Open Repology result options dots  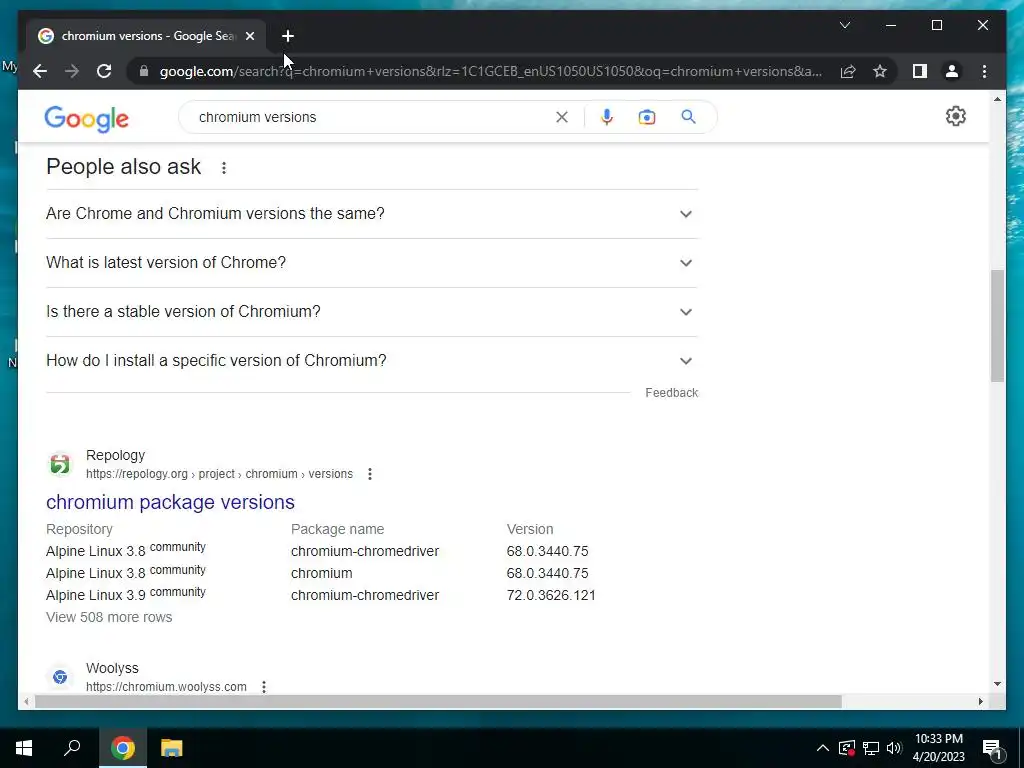[370, 474]
